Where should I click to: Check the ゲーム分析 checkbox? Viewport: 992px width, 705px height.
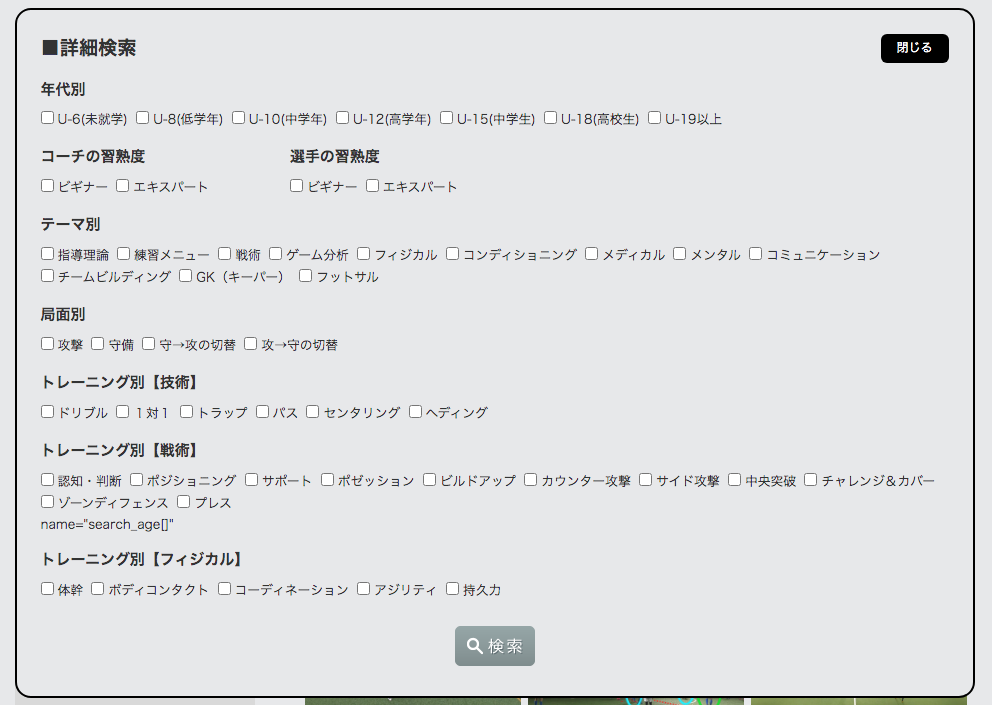pyautogui.click(x=275, y=254)
